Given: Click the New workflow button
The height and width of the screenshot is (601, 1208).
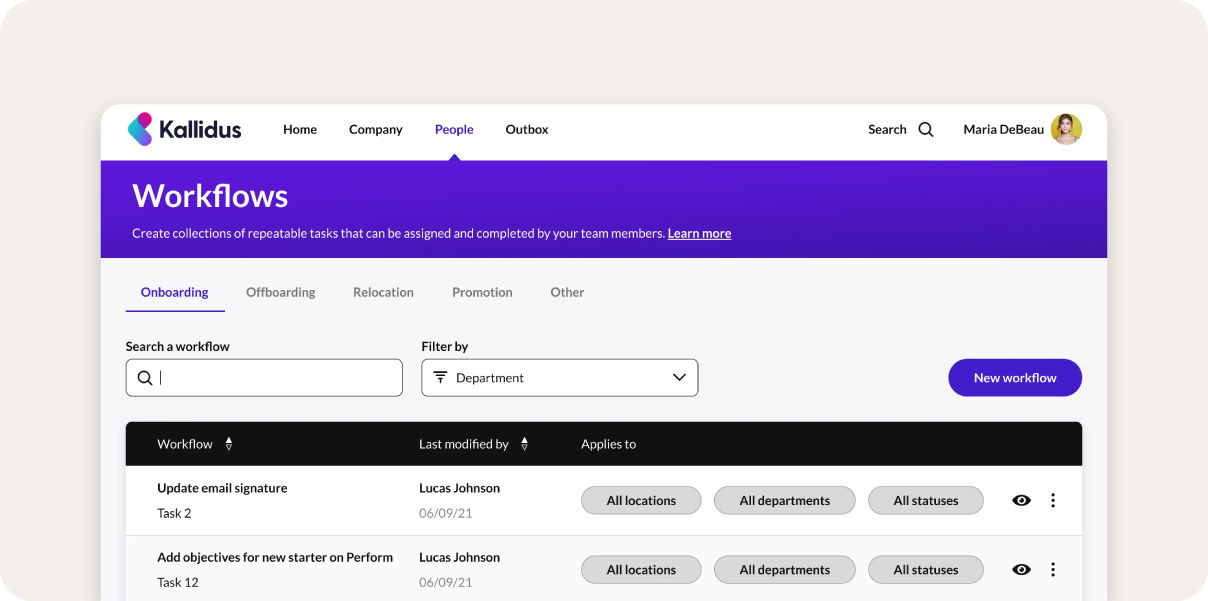Looking at the screenshot, I should [1015, 378].
